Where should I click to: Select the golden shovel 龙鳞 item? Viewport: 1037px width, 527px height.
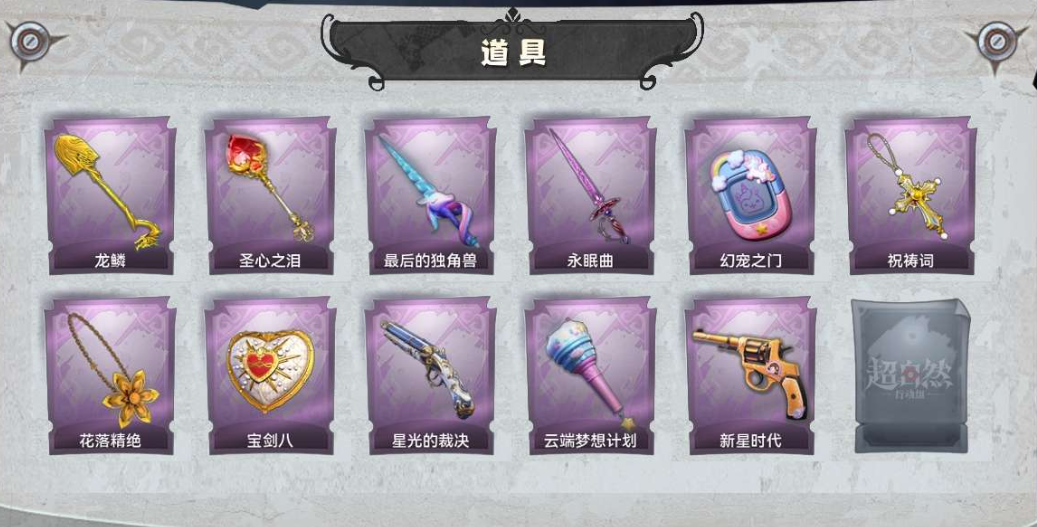(110, 196)
